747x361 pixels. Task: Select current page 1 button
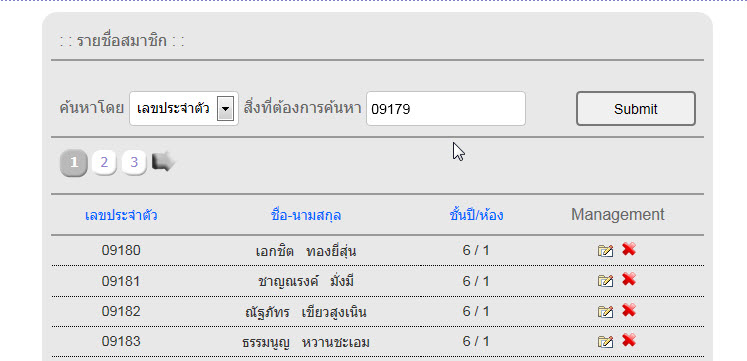(74, 163)
